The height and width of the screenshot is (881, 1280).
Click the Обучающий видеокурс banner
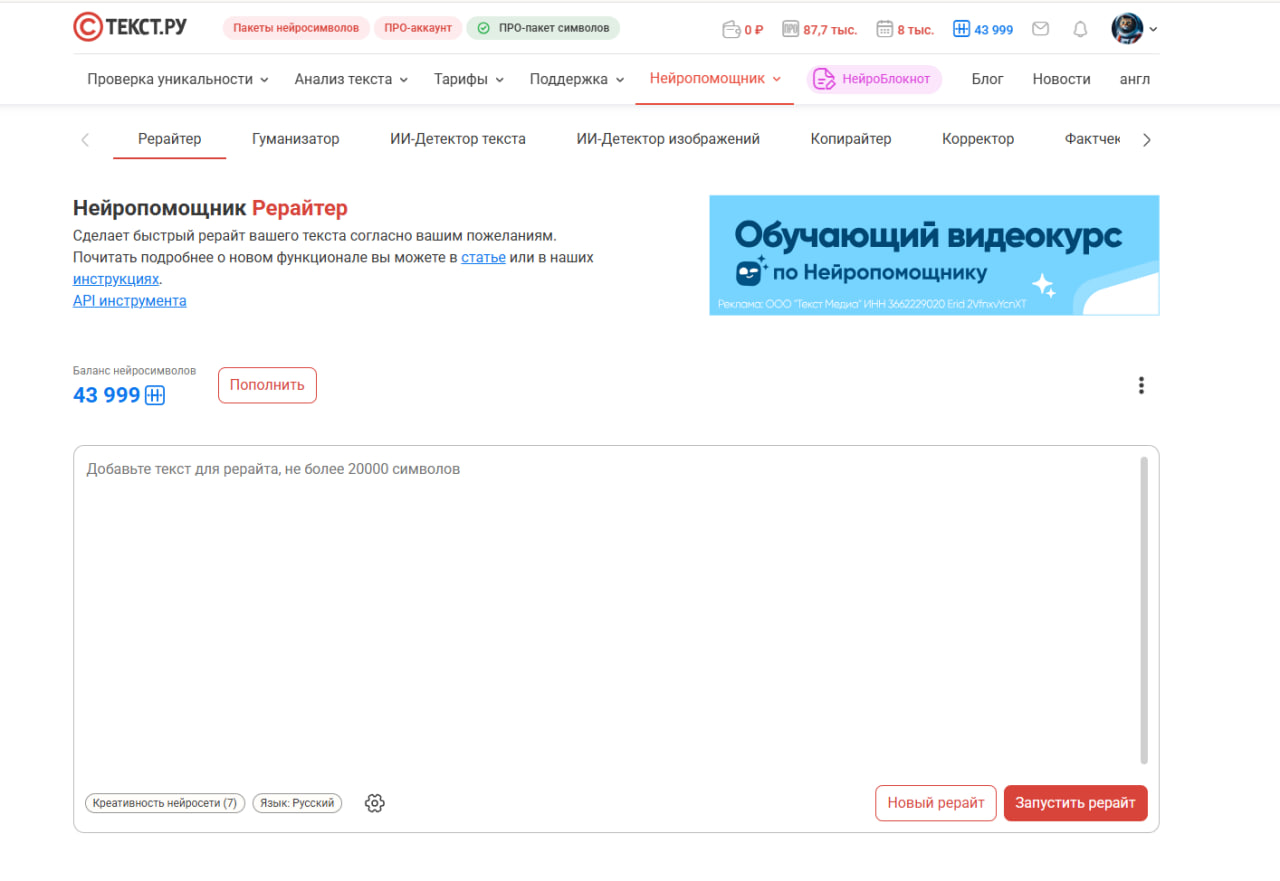tap(934, 255)
